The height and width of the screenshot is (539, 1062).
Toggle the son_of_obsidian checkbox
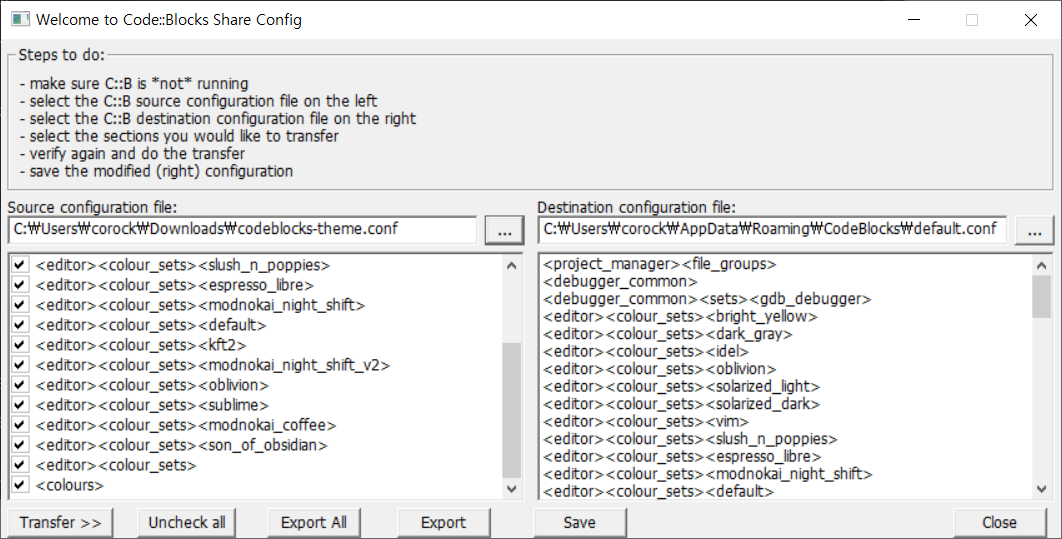20,445
